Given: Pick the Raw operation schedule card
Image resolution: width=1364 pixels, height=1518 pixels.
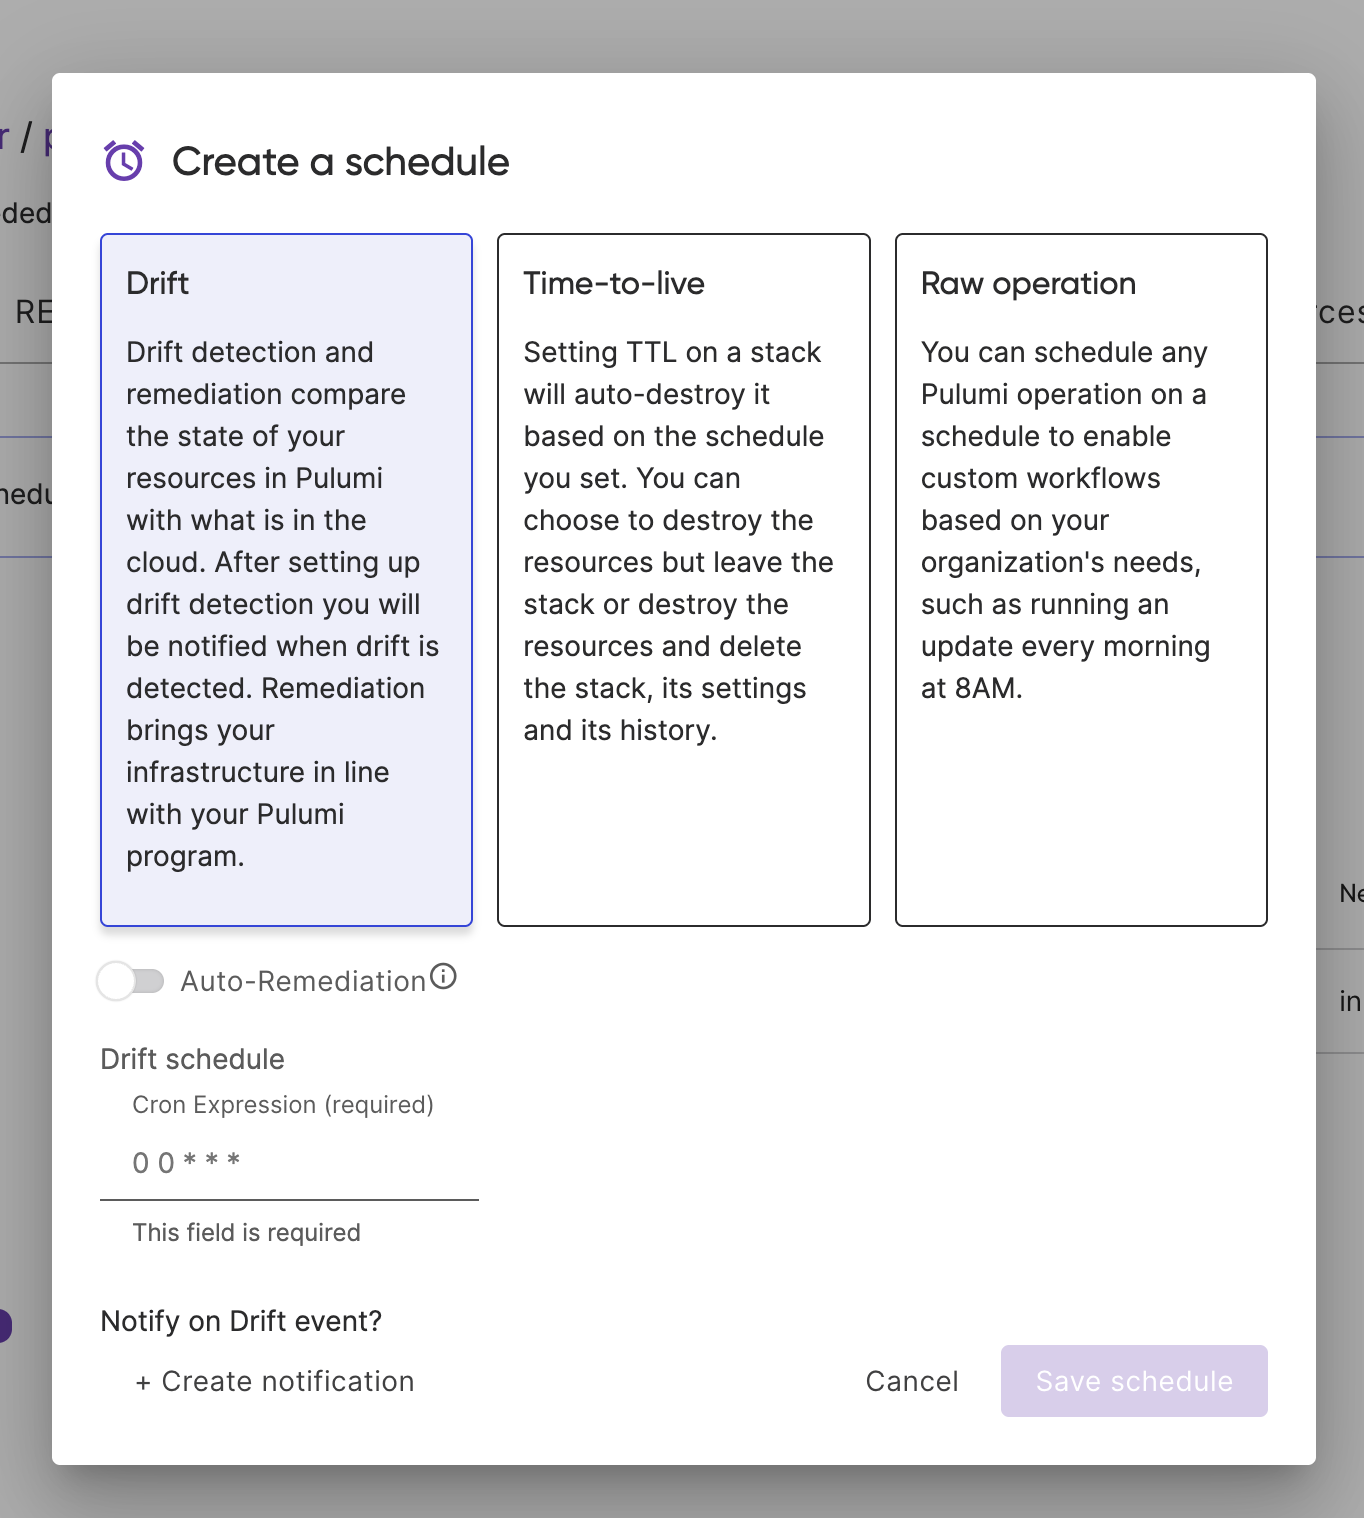Looking at the screenshot, I should point(1081,580).
